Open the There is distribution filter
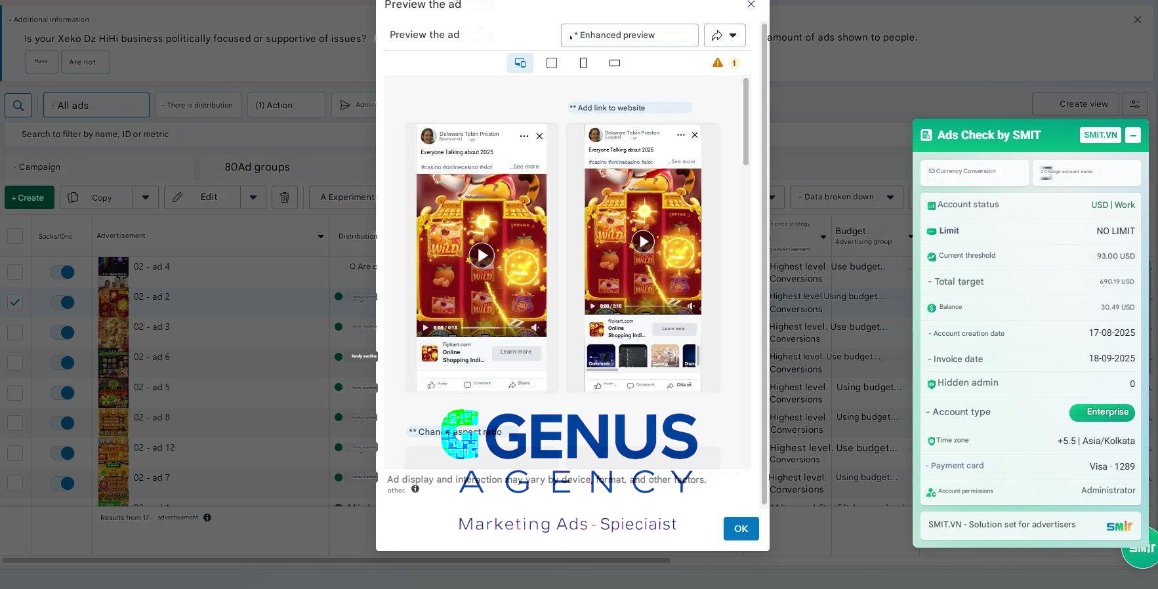1158x589 pixels. click(199, 105)
